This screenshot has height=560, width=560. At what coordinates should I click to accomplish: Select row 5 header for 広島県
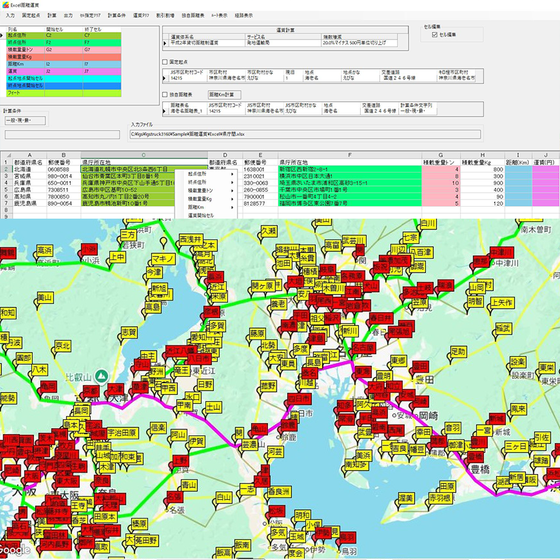click(6, 190)
